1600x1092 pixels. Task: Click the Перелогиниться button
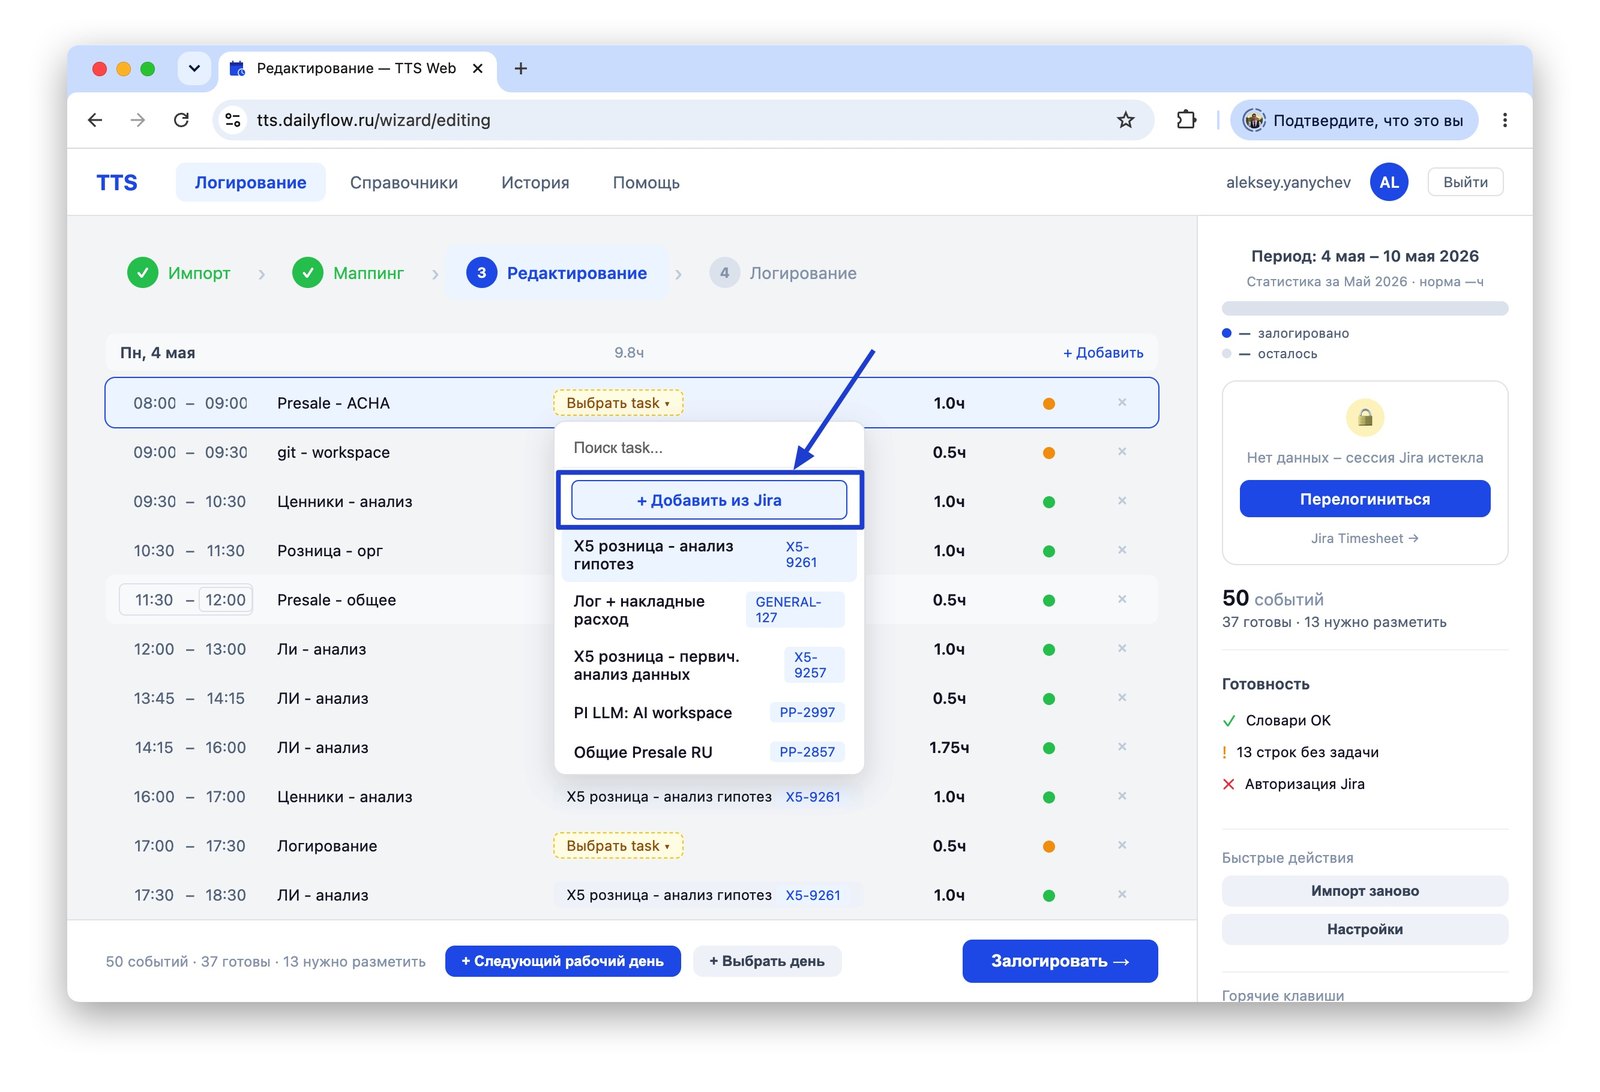(1364, 499)
